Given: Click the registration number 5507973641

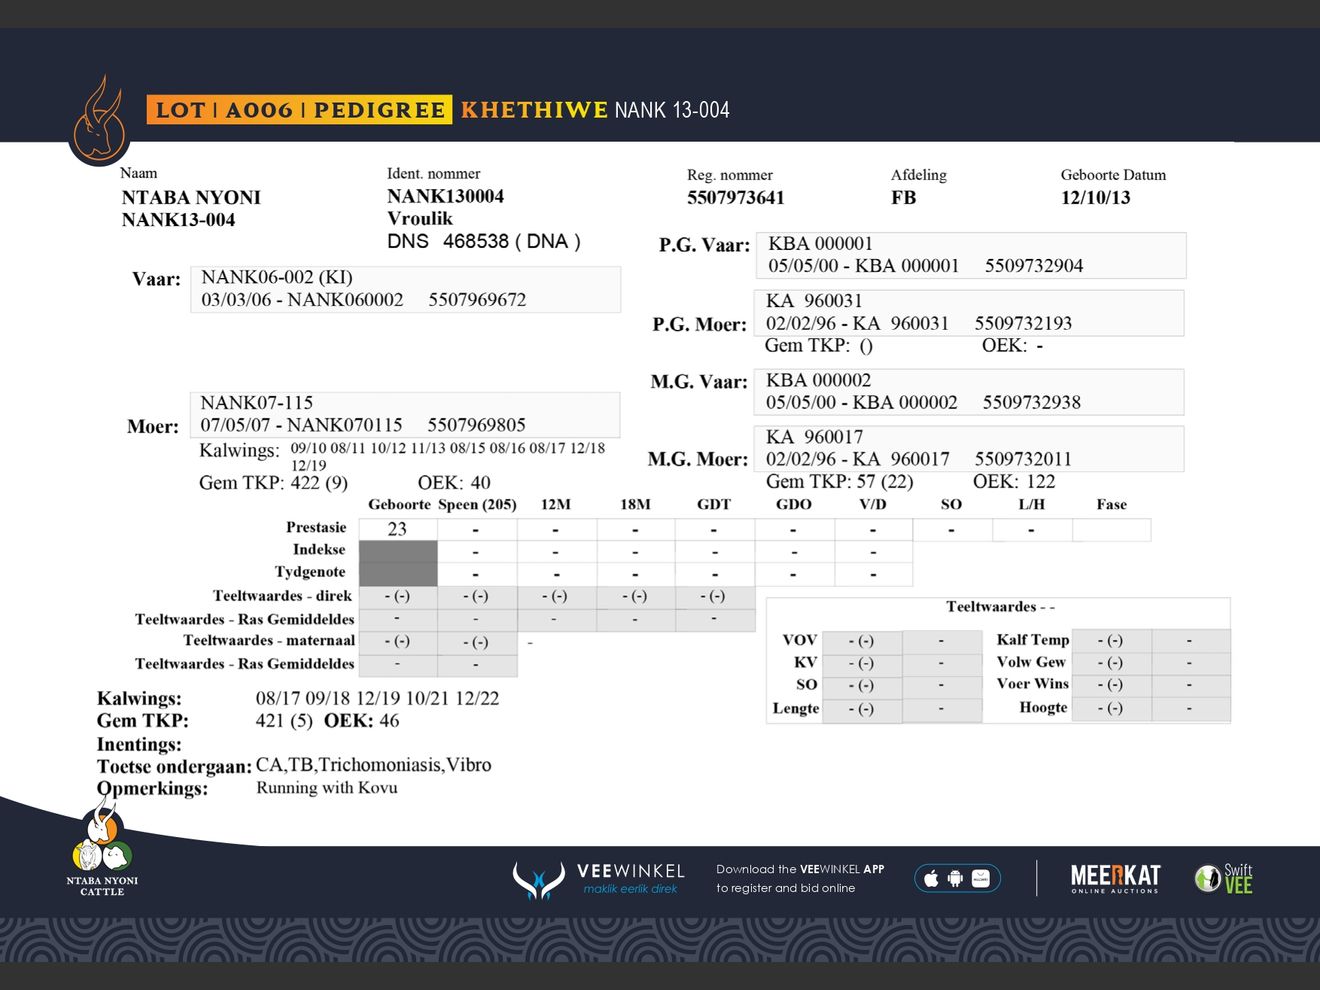Looking at the screenshot, I should pos(735,198).
